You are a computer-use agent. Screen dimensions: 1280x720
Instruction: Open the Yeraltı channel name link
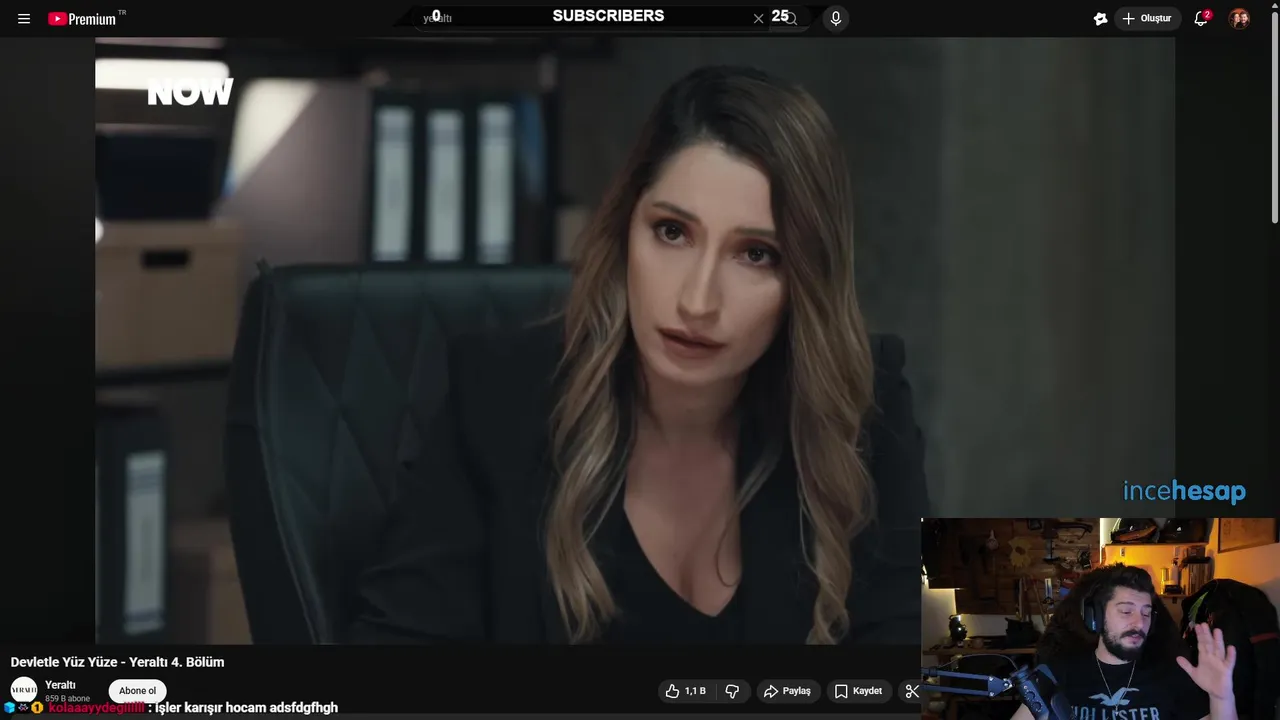60,685
